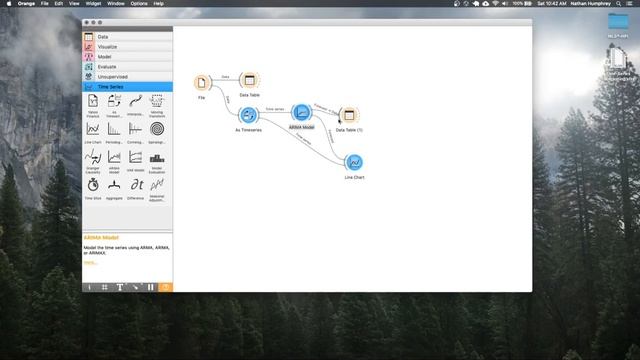640x360 pixels.
Task: Expand the Visualize widget category
Action: (127, 47)
